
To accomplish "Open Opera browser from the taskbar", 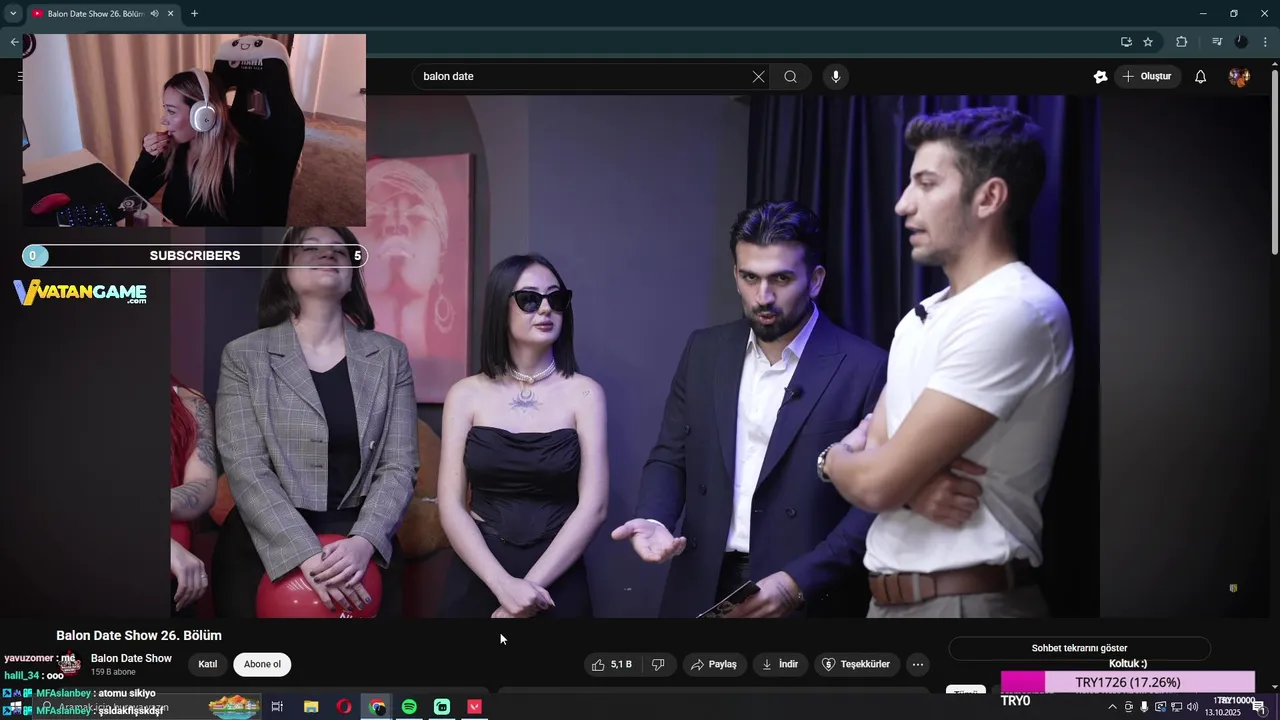I will tap(344, 707).
